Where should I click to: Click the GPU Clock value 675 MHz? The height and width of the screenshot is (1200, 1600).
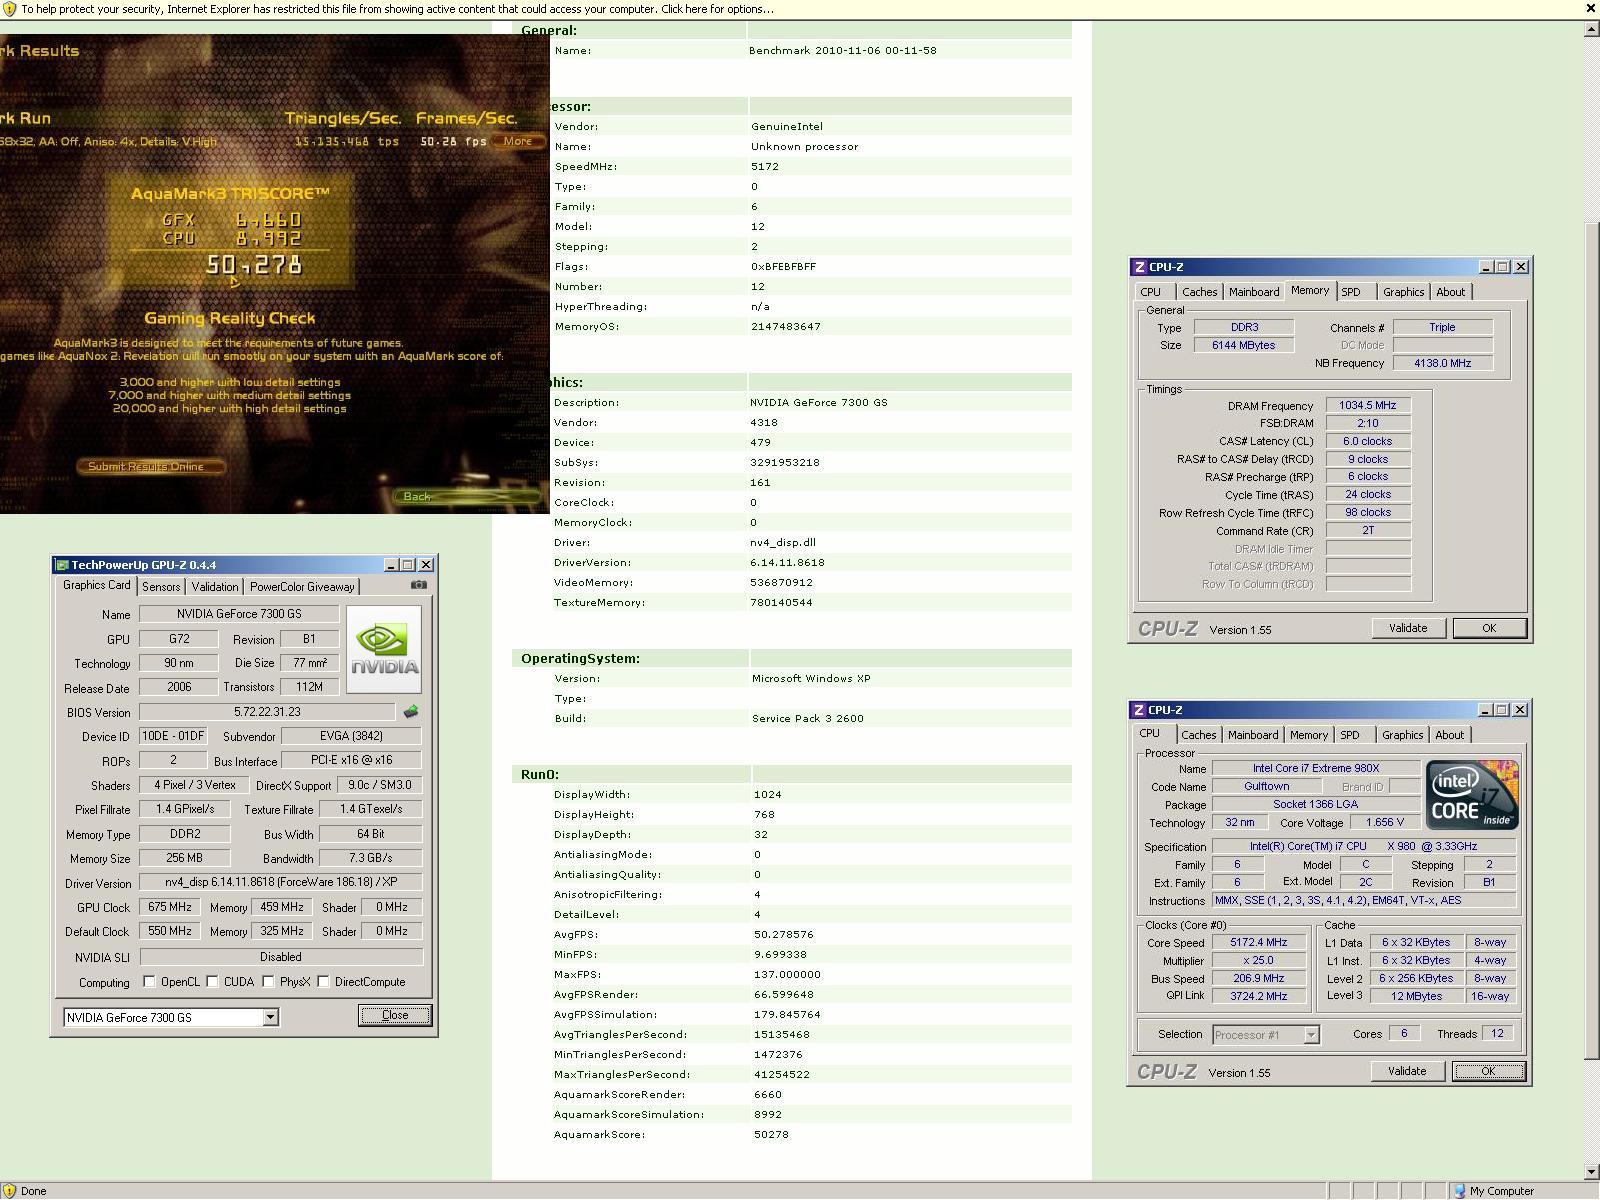[x=170, y=907]
